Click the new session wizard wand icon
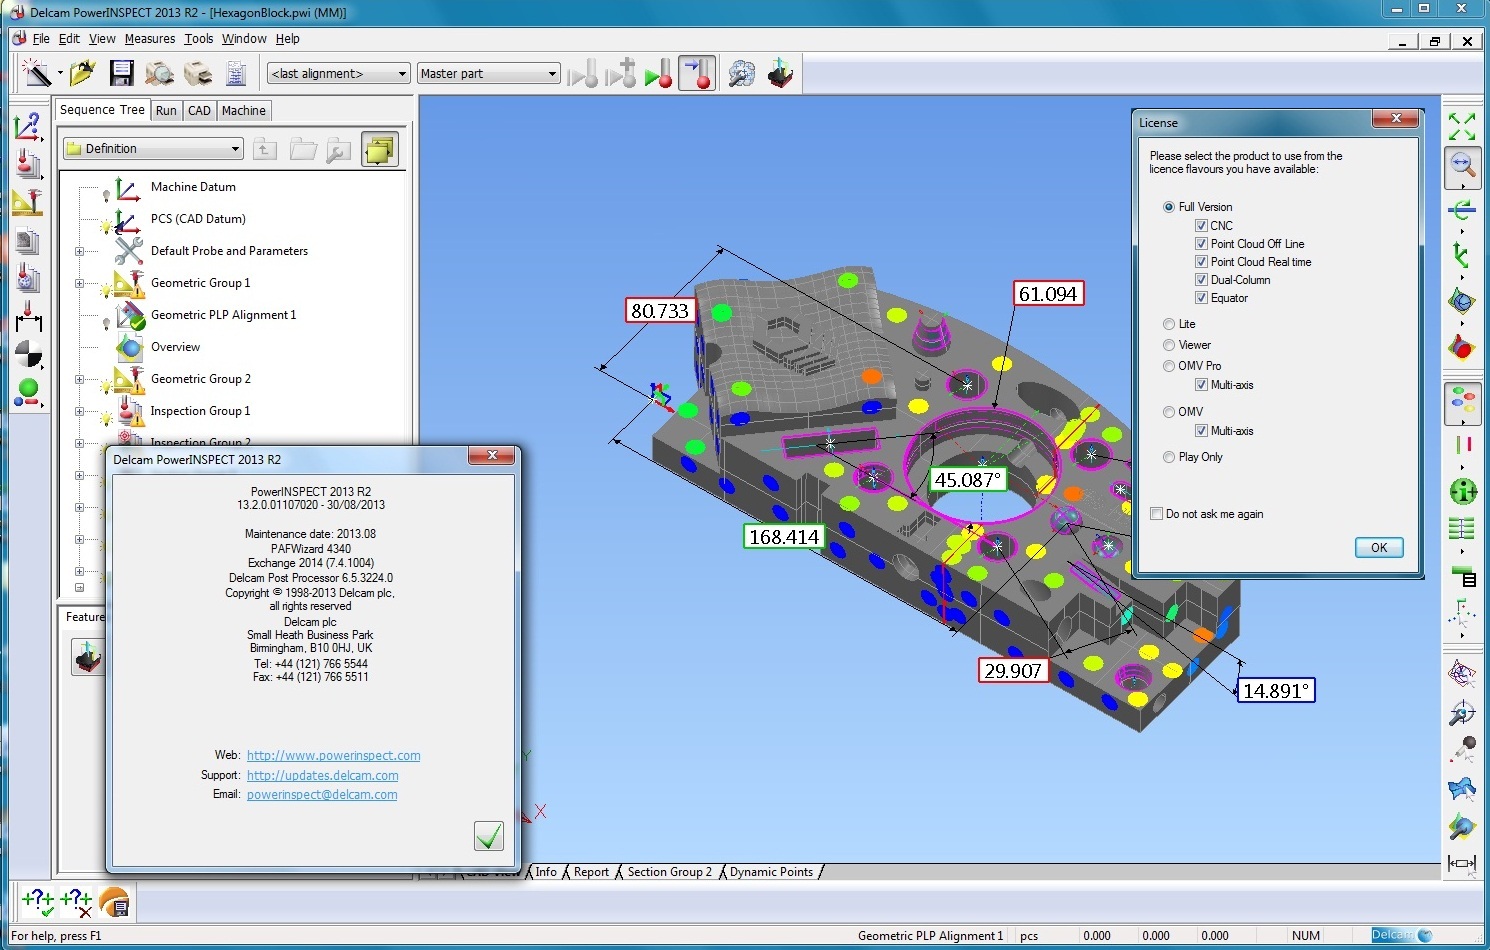The image size is (1490, 950). point(35,73)
